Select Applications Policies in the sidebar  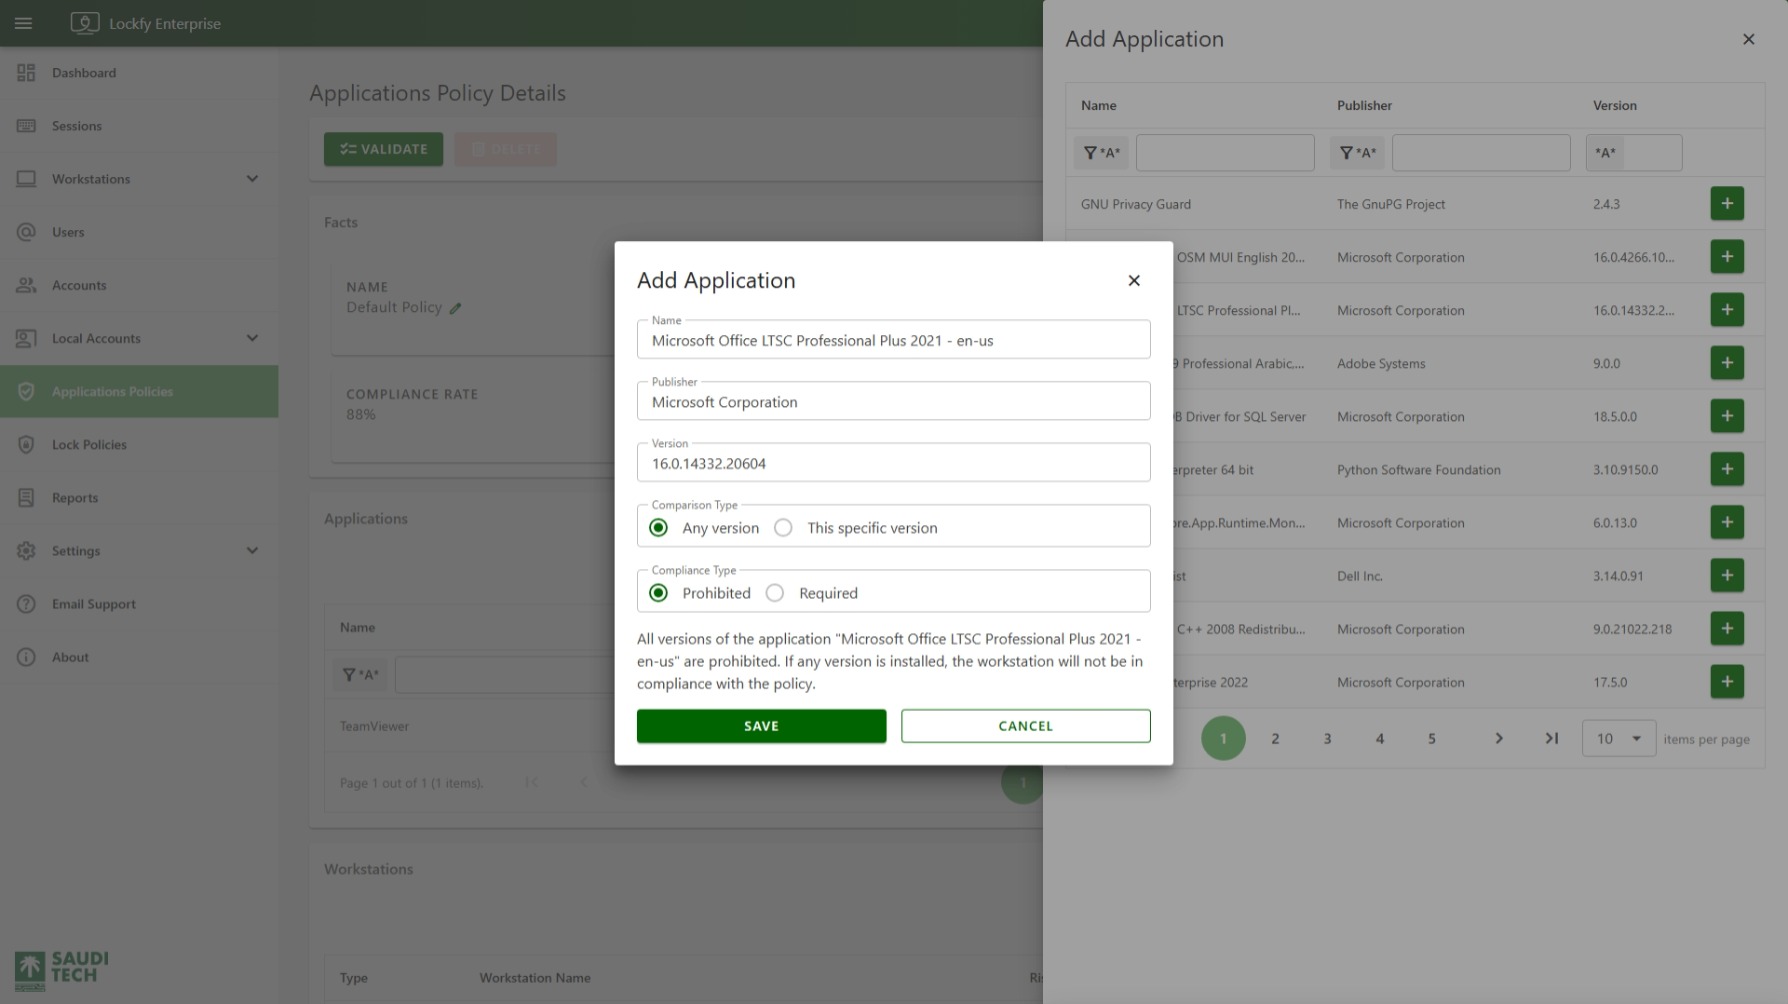pos(139,391)
